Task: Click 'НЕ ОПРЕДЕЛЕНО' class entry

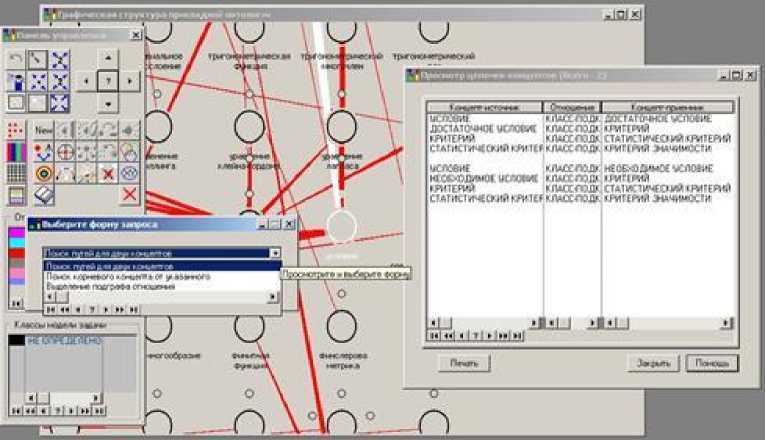Action: (x=64, y=340)
